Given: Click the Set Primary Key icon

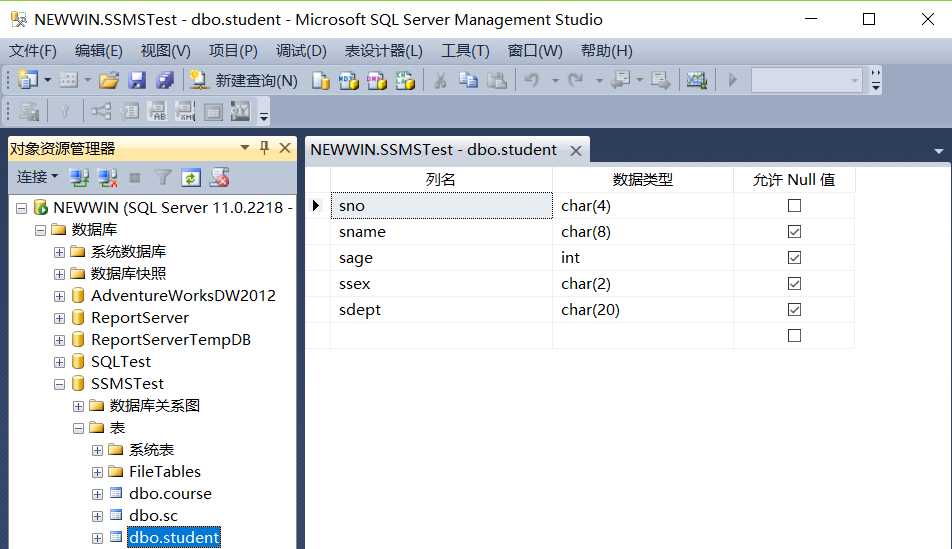Looking at the screenshot, I should pos(65,112).
